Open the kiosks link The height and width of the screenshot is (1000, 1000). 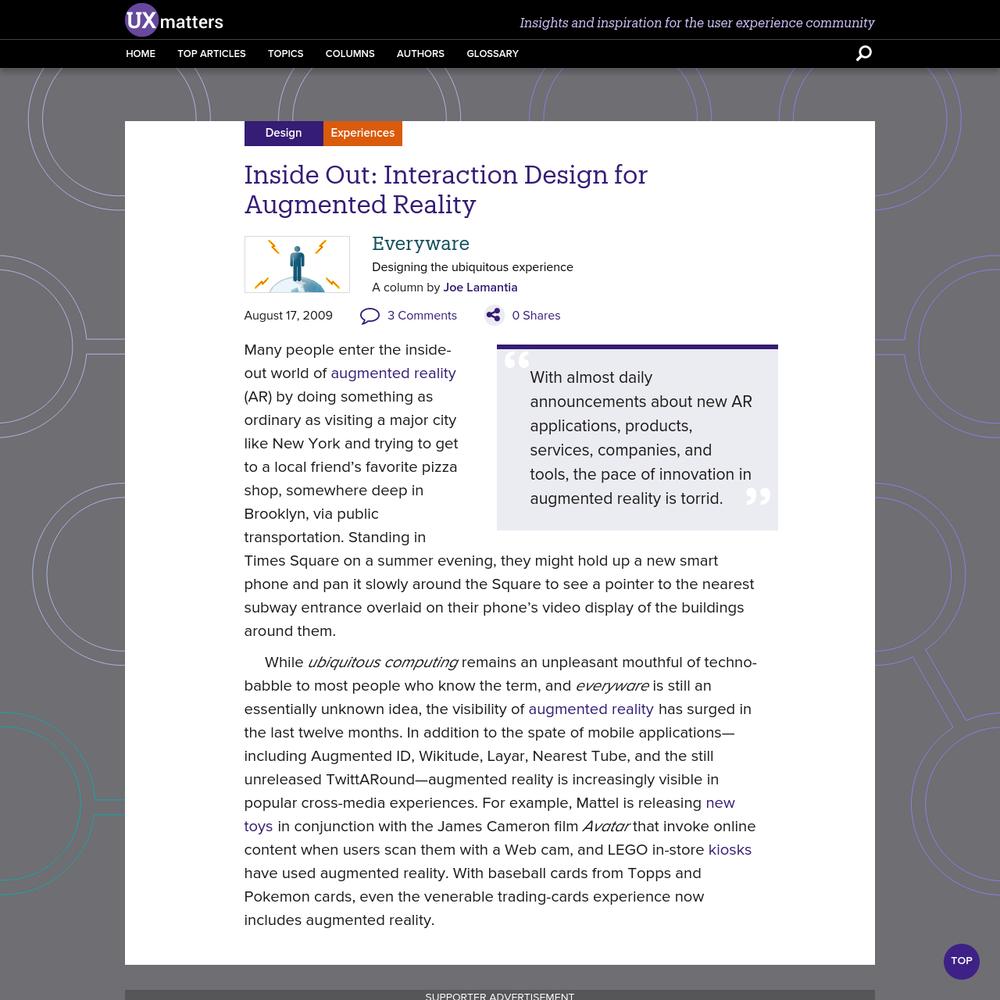tap(730, 849)
